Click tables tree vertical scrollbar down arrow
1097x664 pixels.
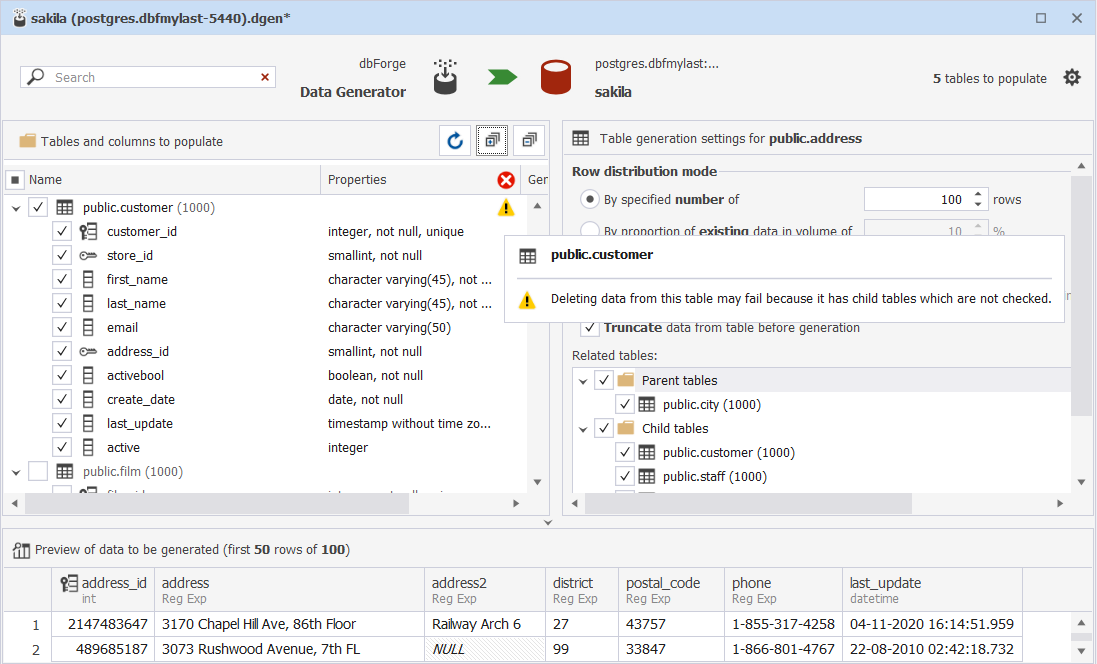537,482
